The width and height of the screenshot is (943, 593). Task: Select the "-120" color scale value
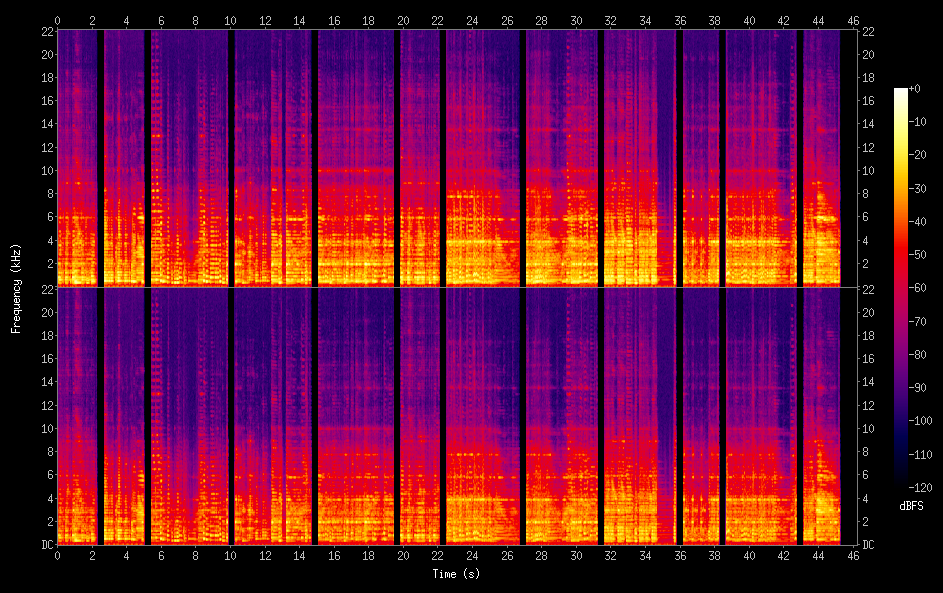pyautogui.click(x=921, y=487)
